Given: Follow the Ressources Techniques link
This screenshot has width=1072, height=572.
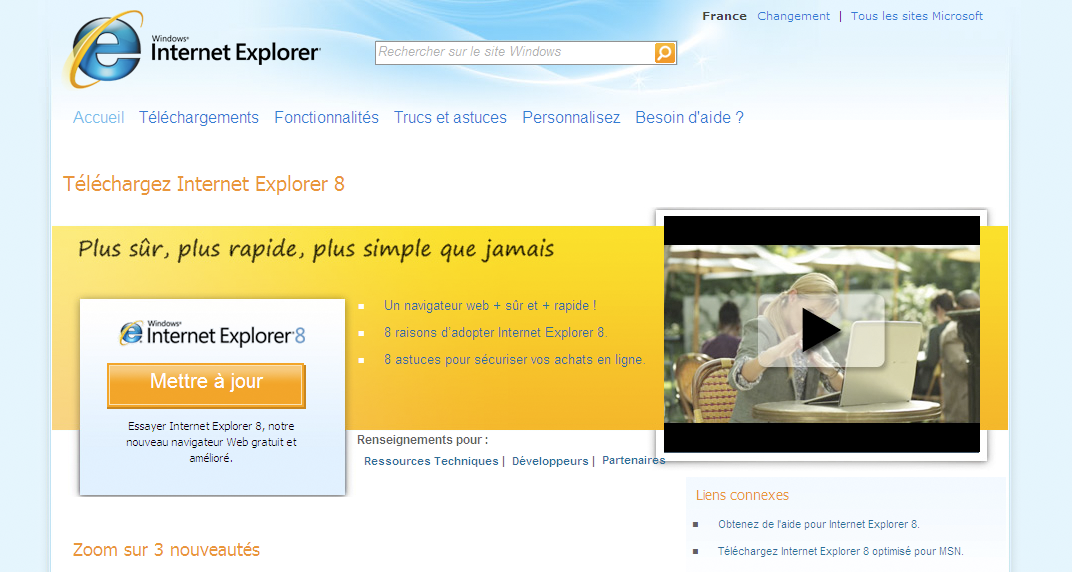Looking at the screenshot, I should [431, 461].
